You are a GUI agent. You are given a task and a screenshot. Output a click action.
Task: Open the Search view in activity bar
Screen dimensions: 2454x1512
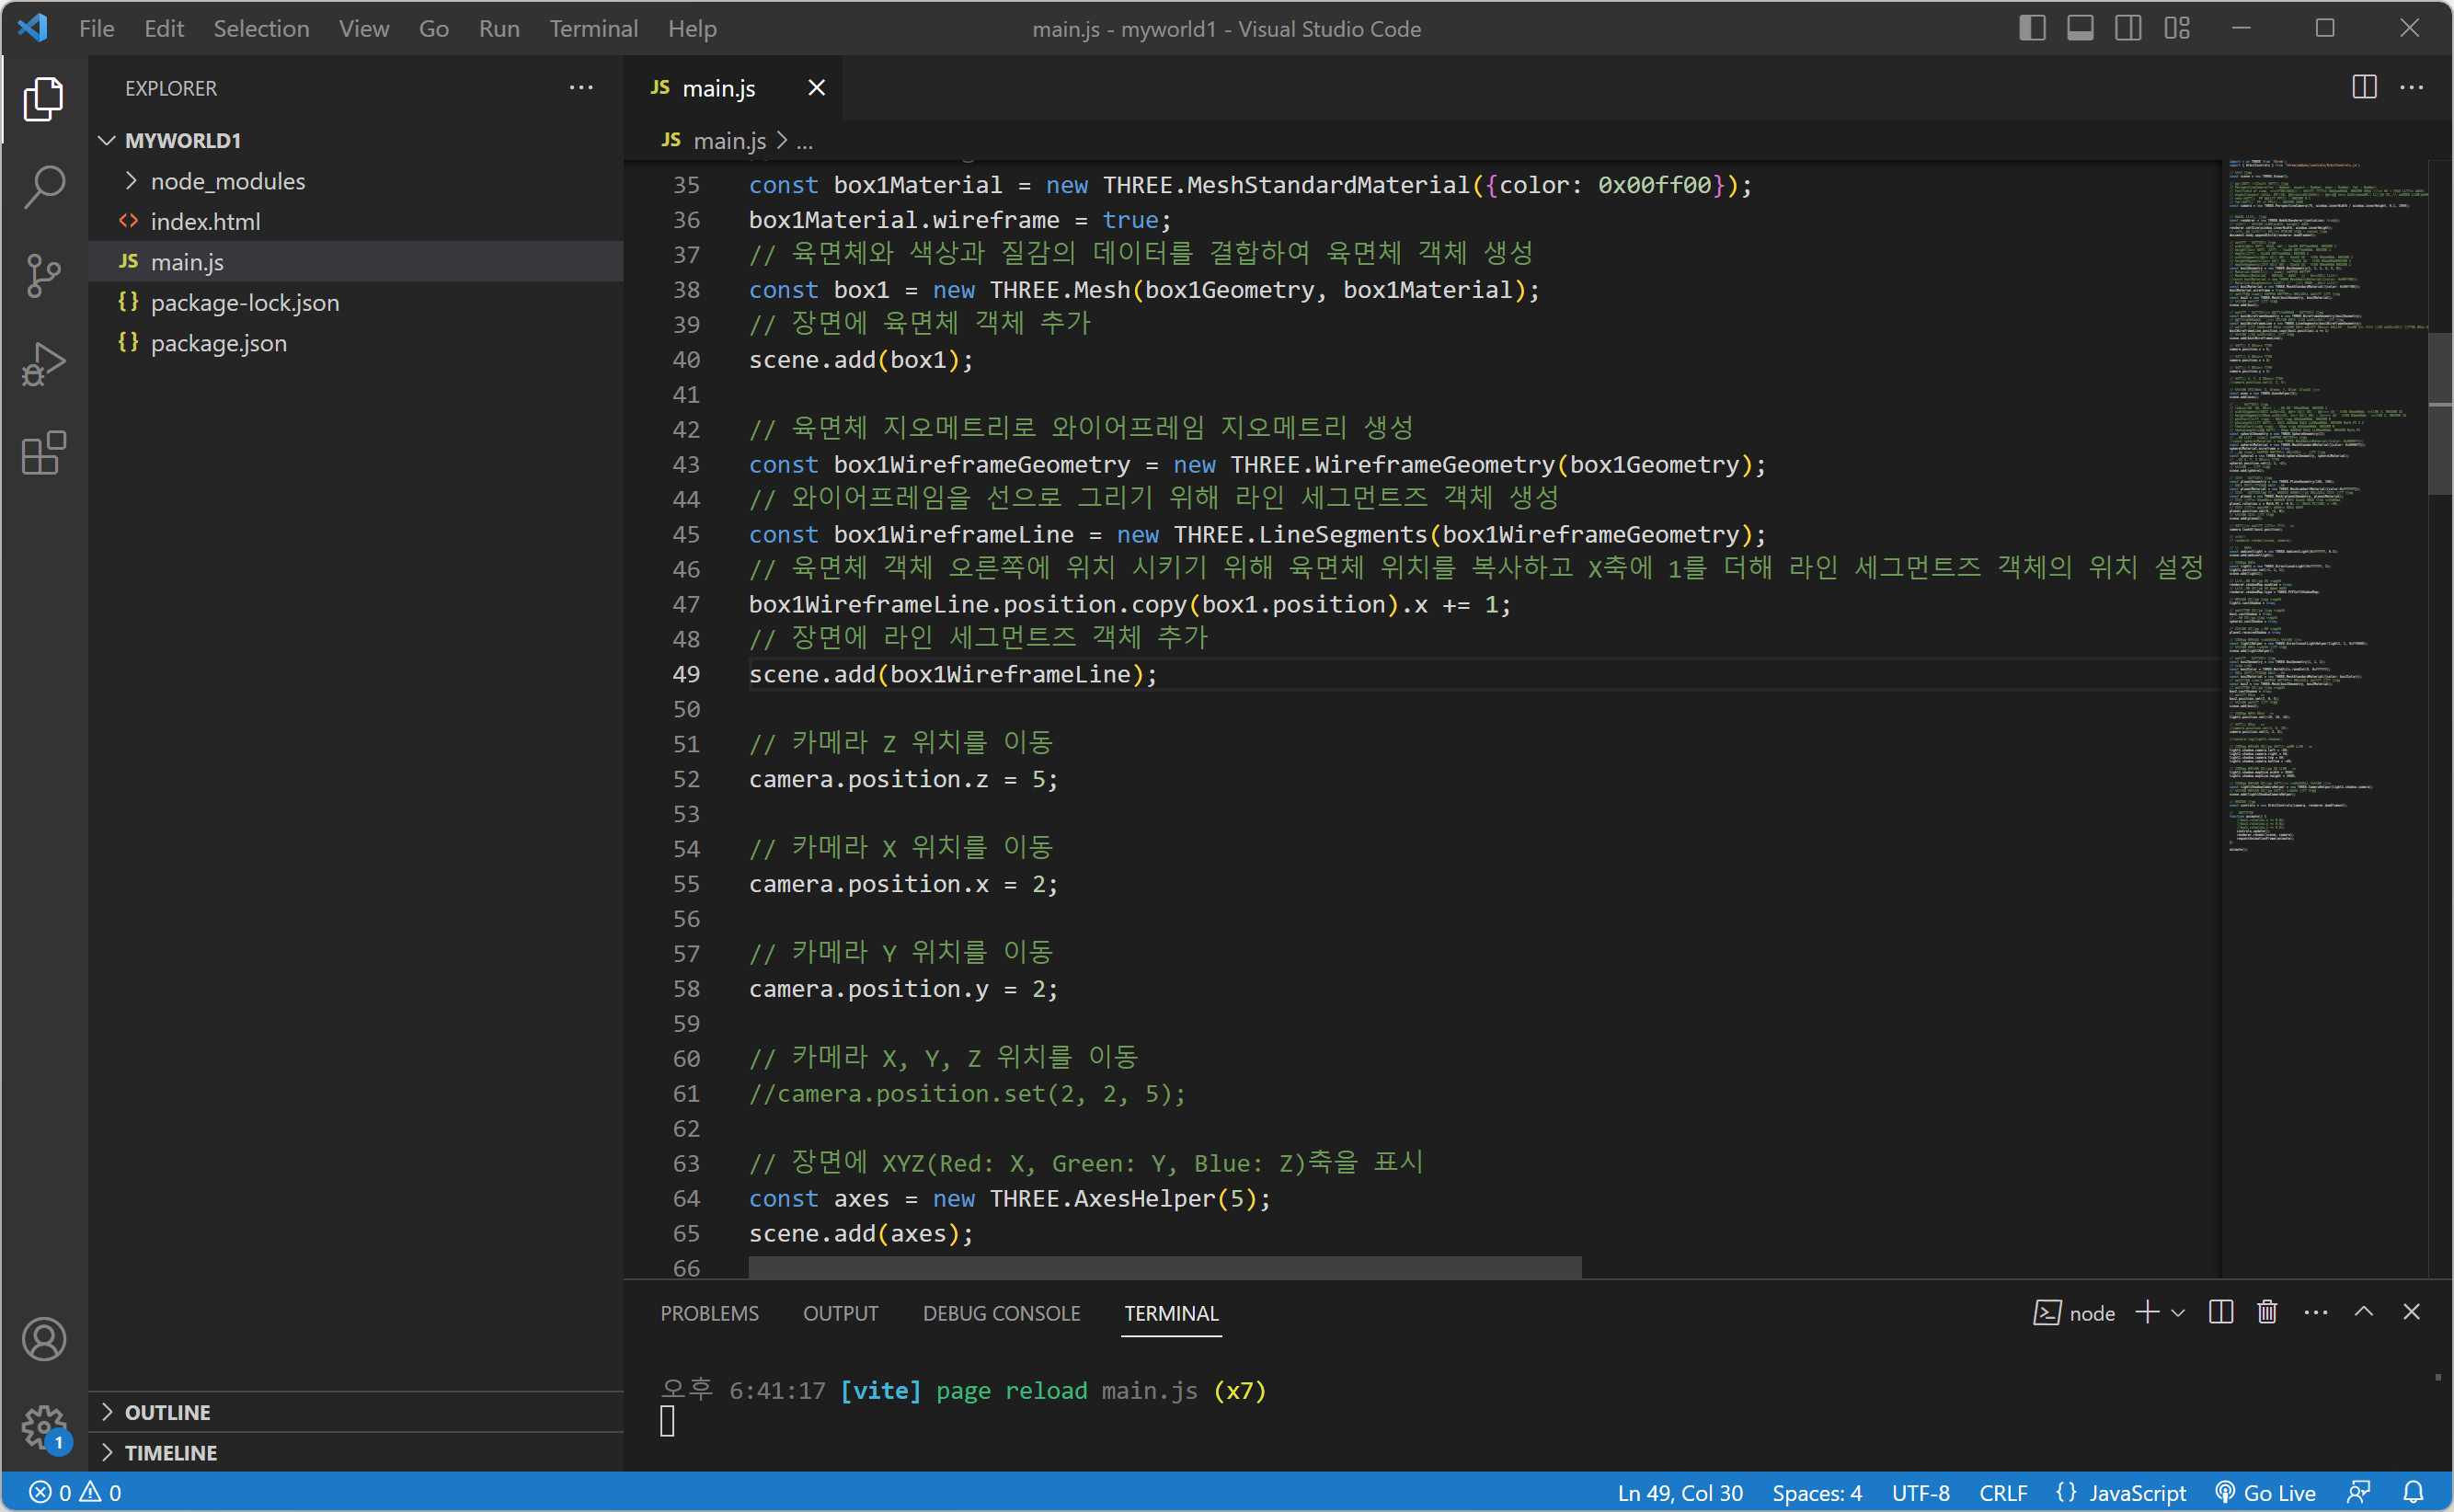(x=44, y=186)
